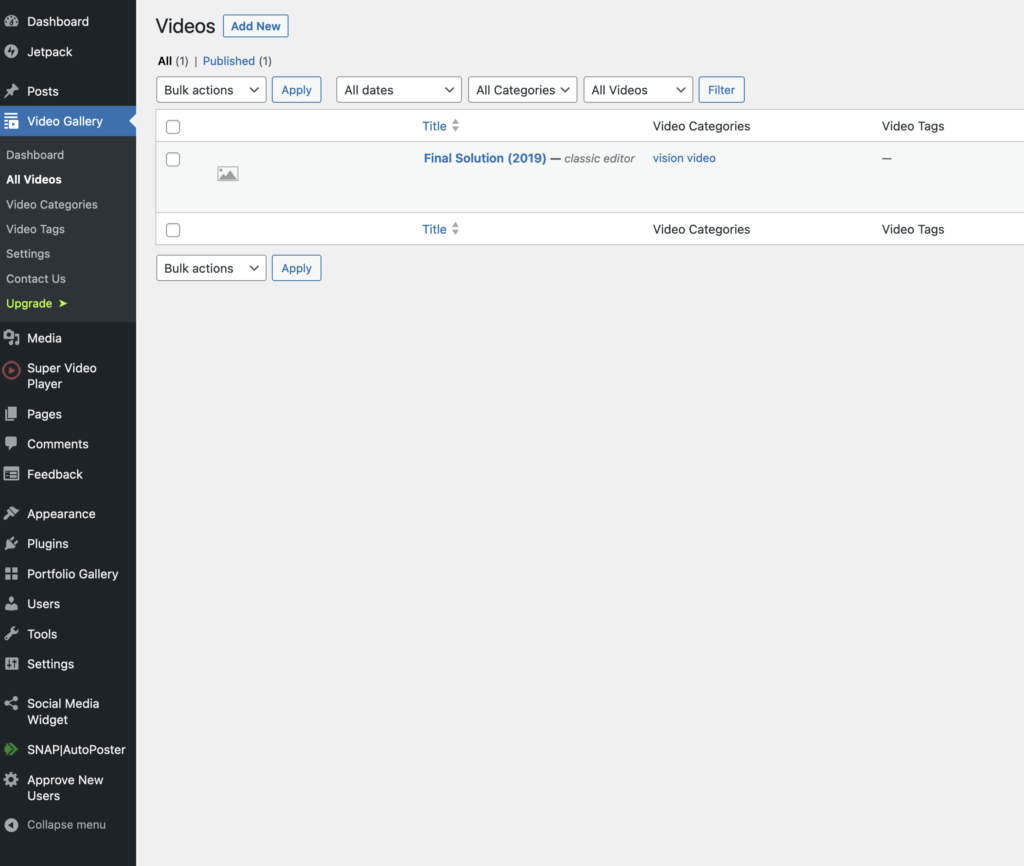
Task: Click the video thumbnail placeholder image
Action: tap(228, 174)
